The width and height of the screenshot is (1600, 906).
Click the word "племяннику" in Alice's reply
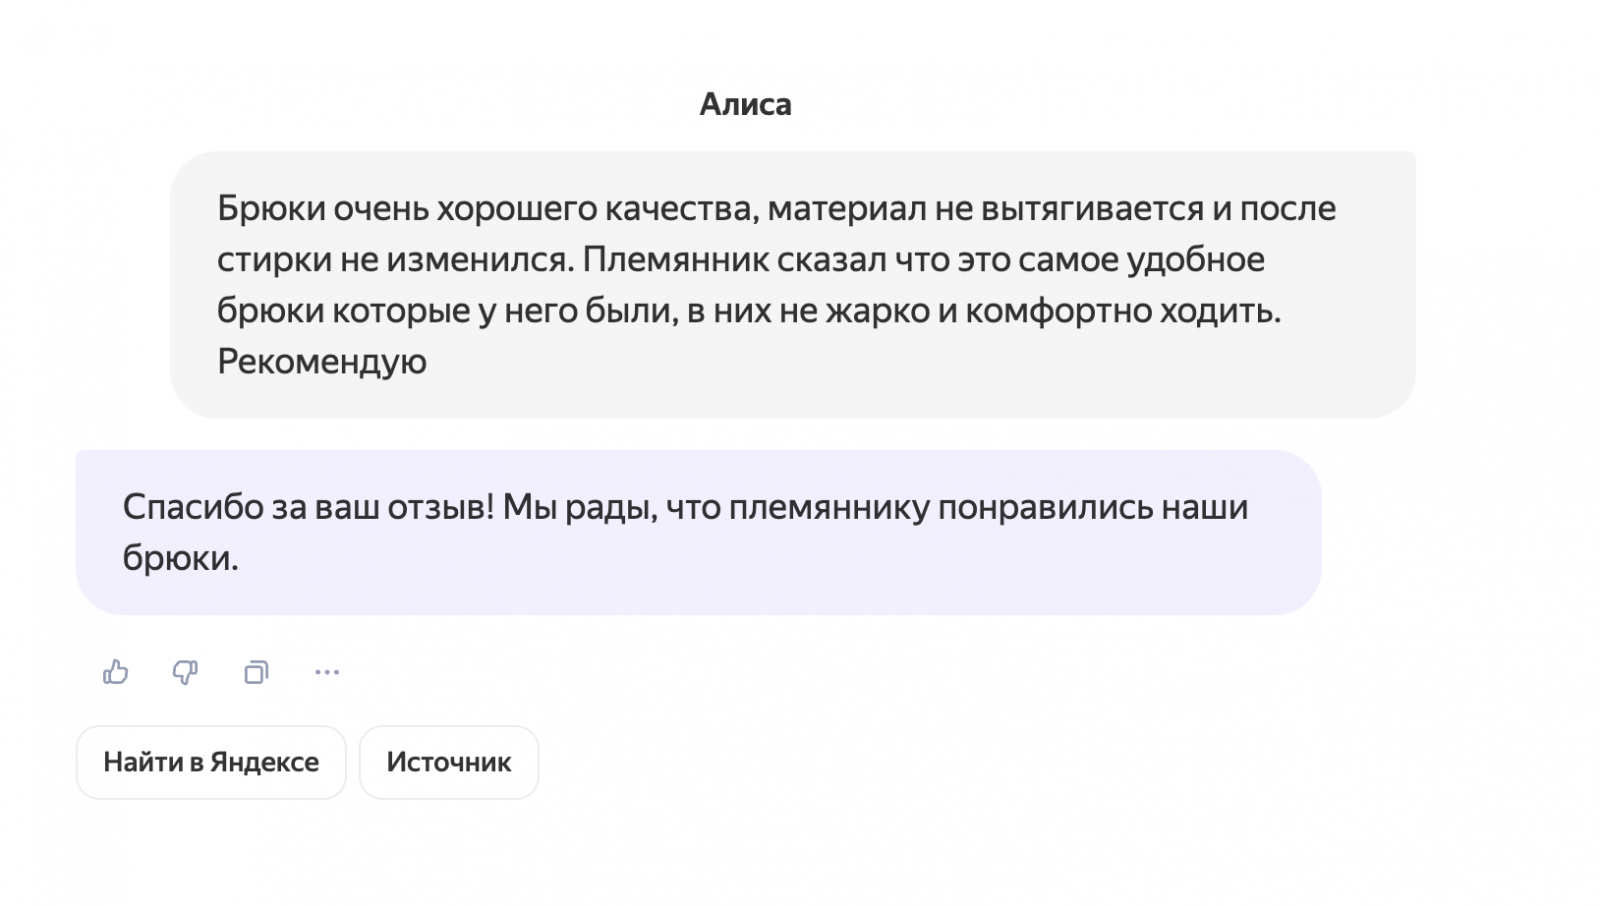click(x=829, y=507)
